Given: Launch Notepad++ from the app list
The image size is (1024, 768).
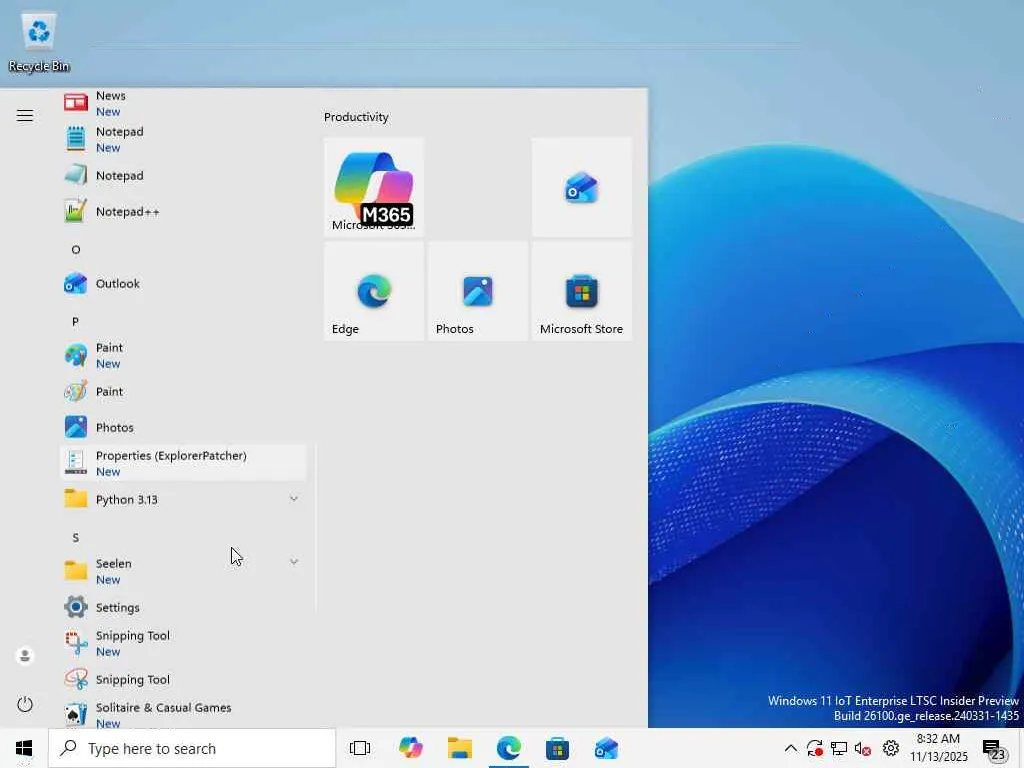Looking at the screenshot, I should (183, 211).
